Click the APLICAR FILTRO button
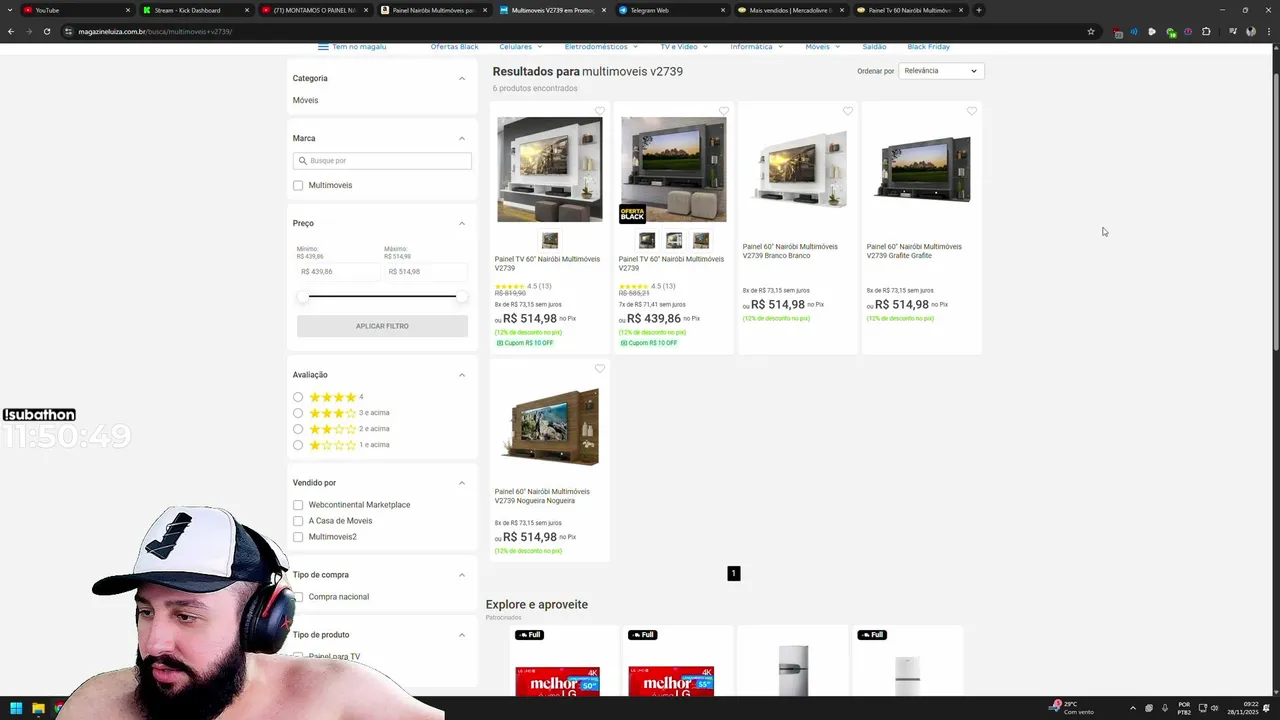Viewport: 1280px width, 720px height. 382,326
